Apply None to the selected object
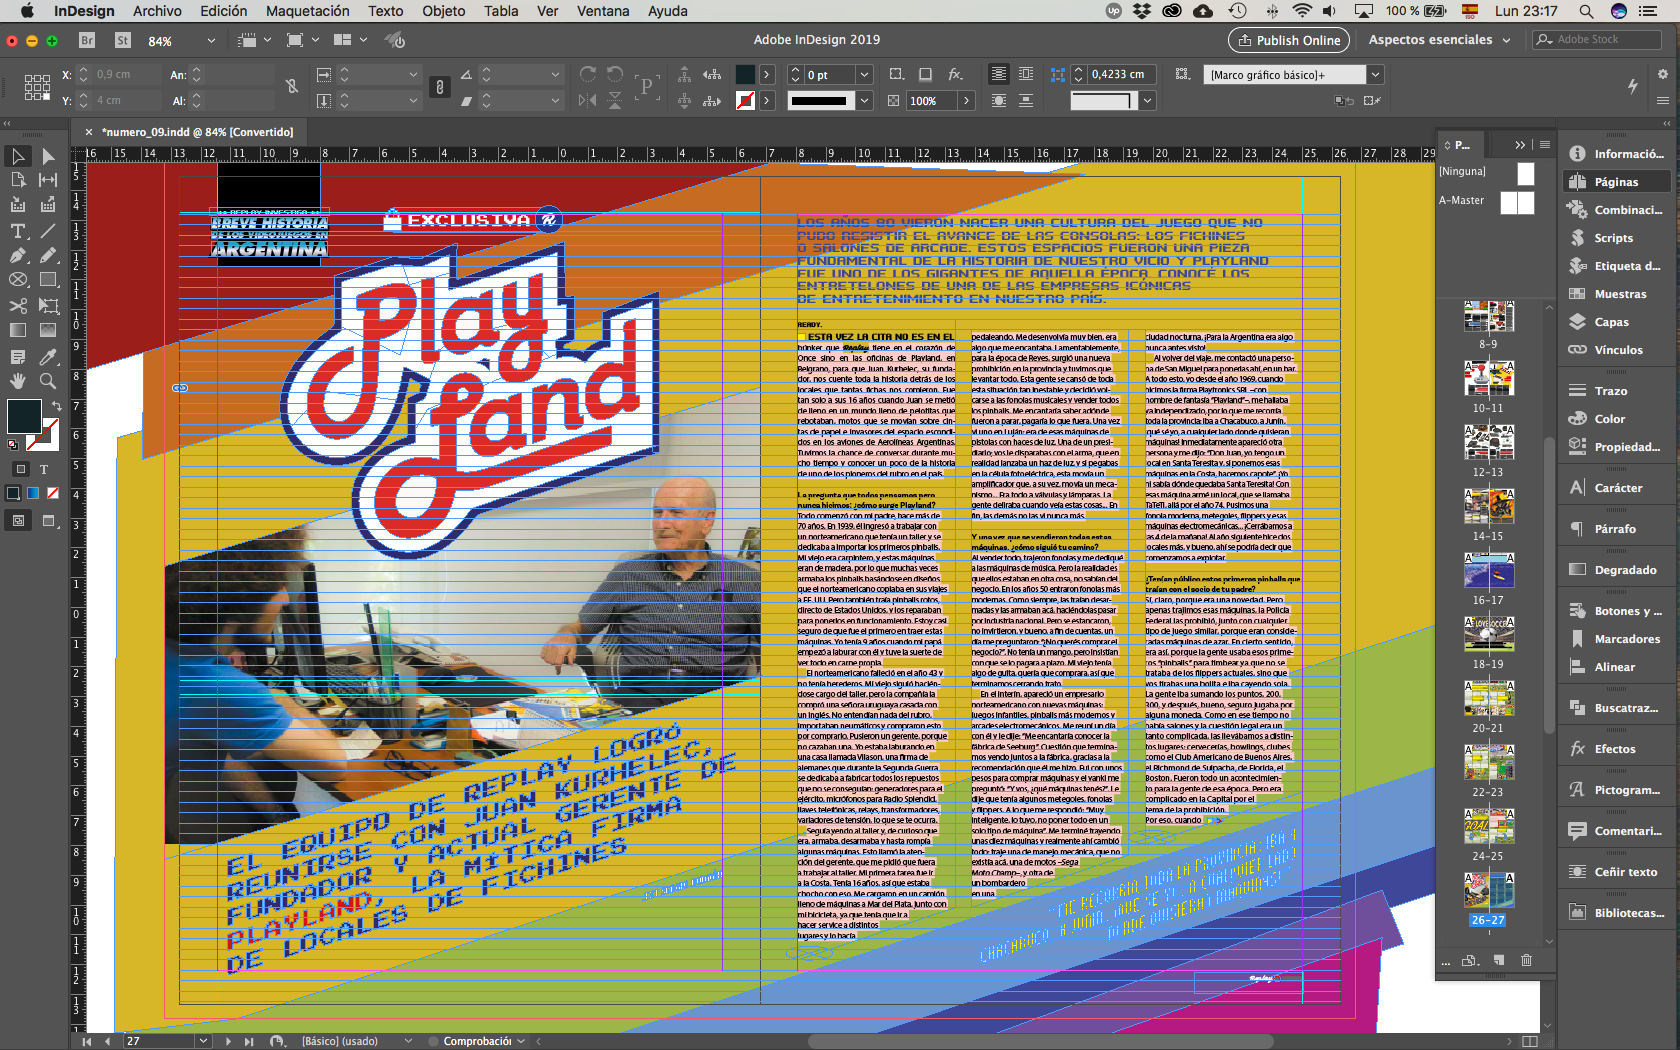 coord(53,493)
